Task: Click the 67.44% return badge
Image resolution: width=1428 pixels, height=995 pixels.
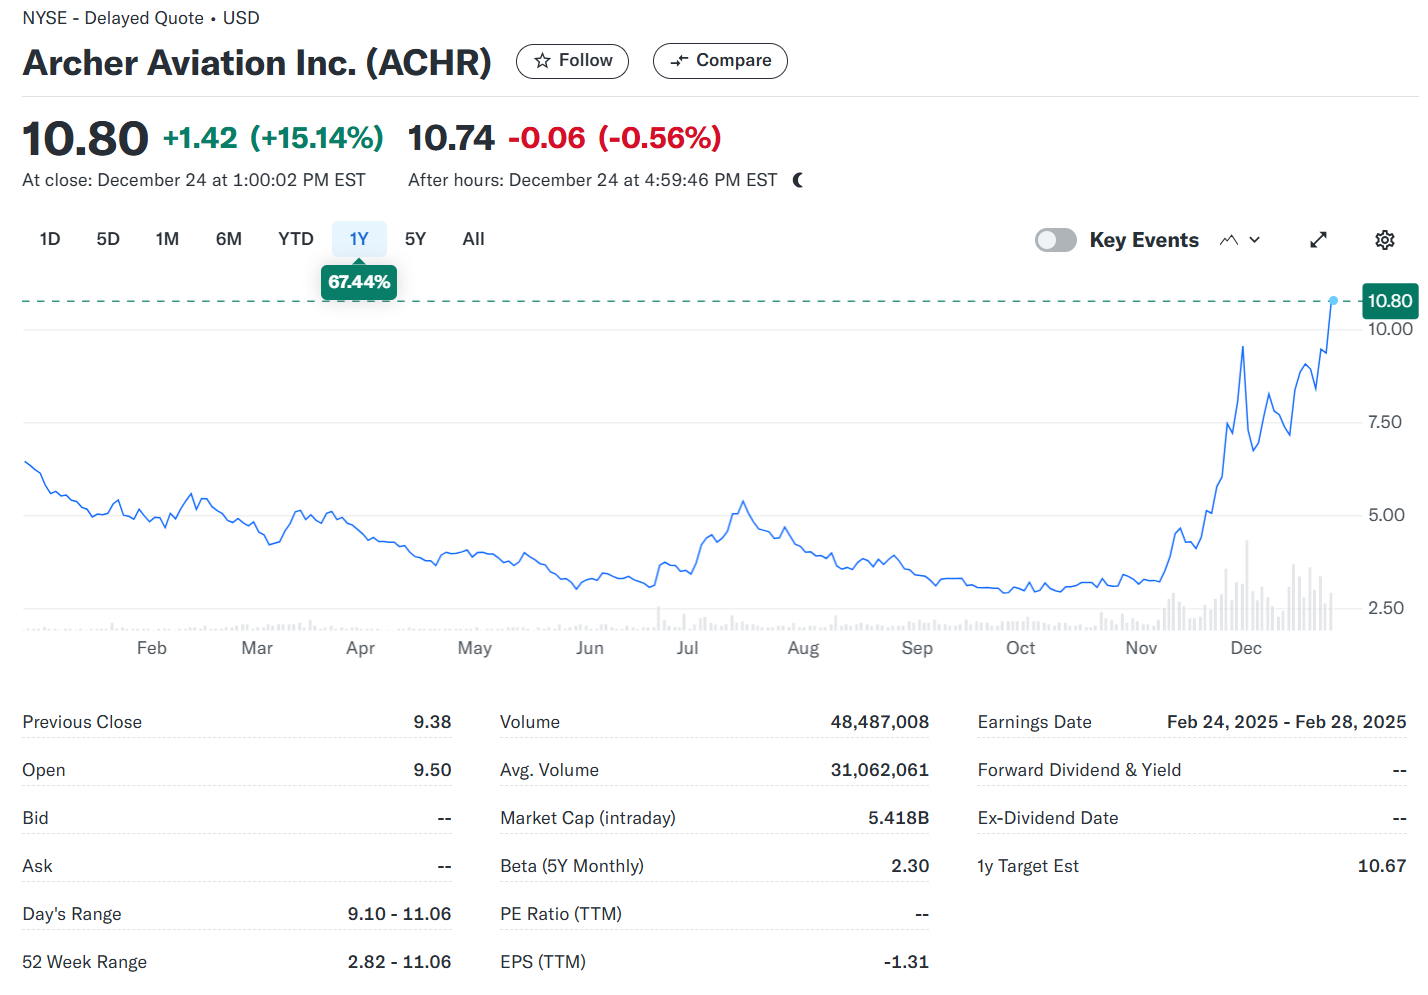Action: point(359,282)
